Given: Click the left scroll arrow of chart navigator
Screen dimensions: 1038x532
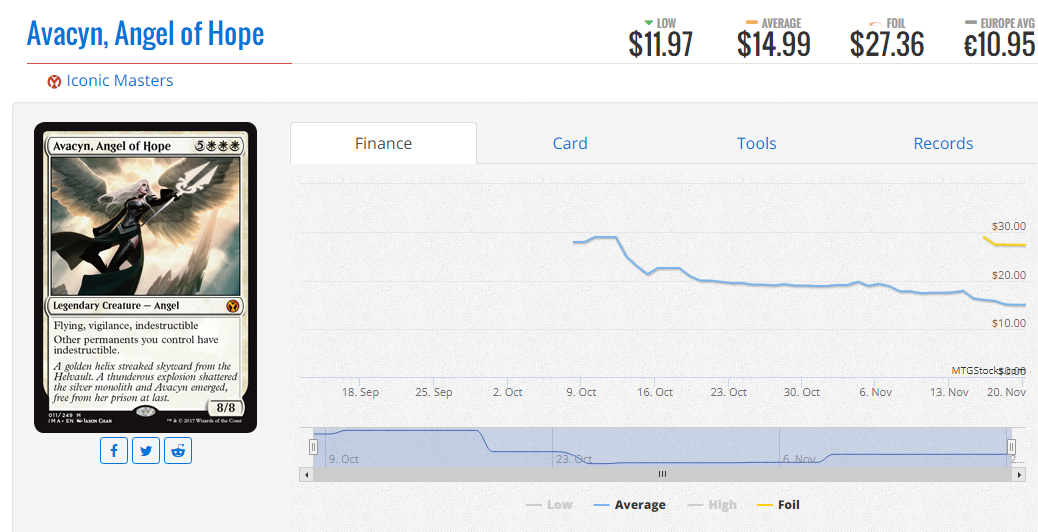Looking at the screenshot, I should 305,474.
